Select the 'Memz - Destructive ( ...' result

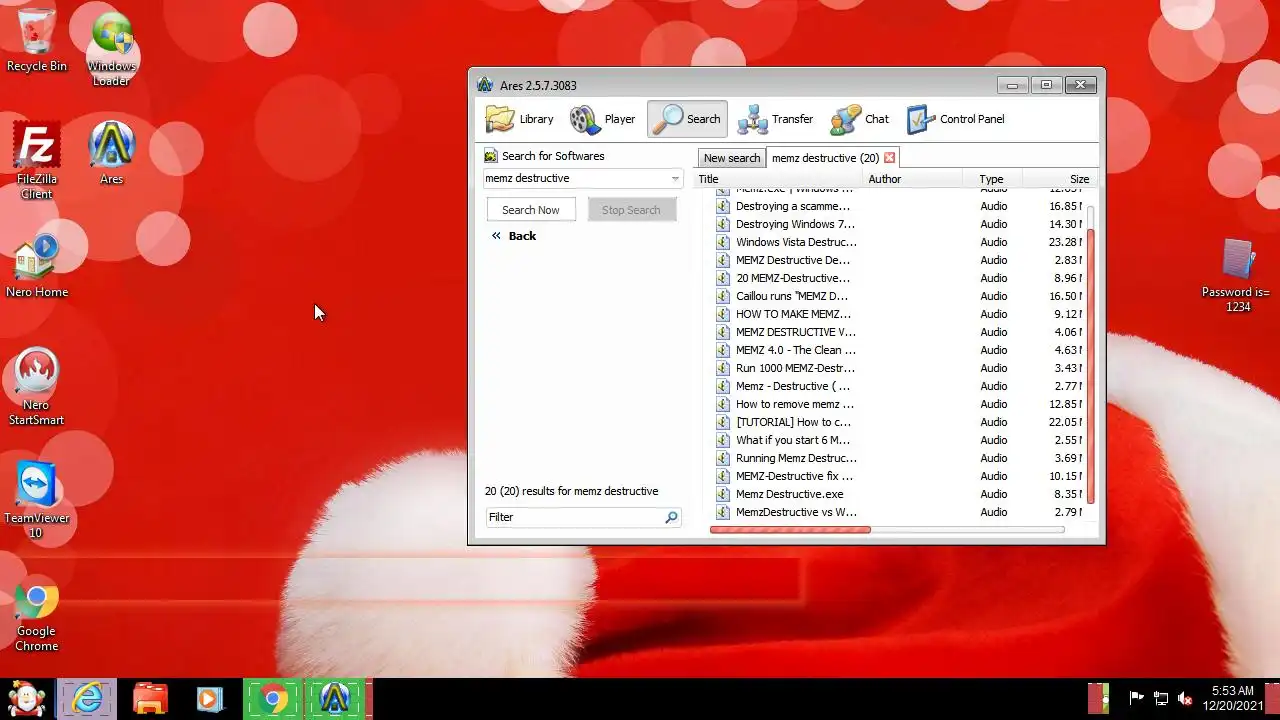(x=793, y=386)
